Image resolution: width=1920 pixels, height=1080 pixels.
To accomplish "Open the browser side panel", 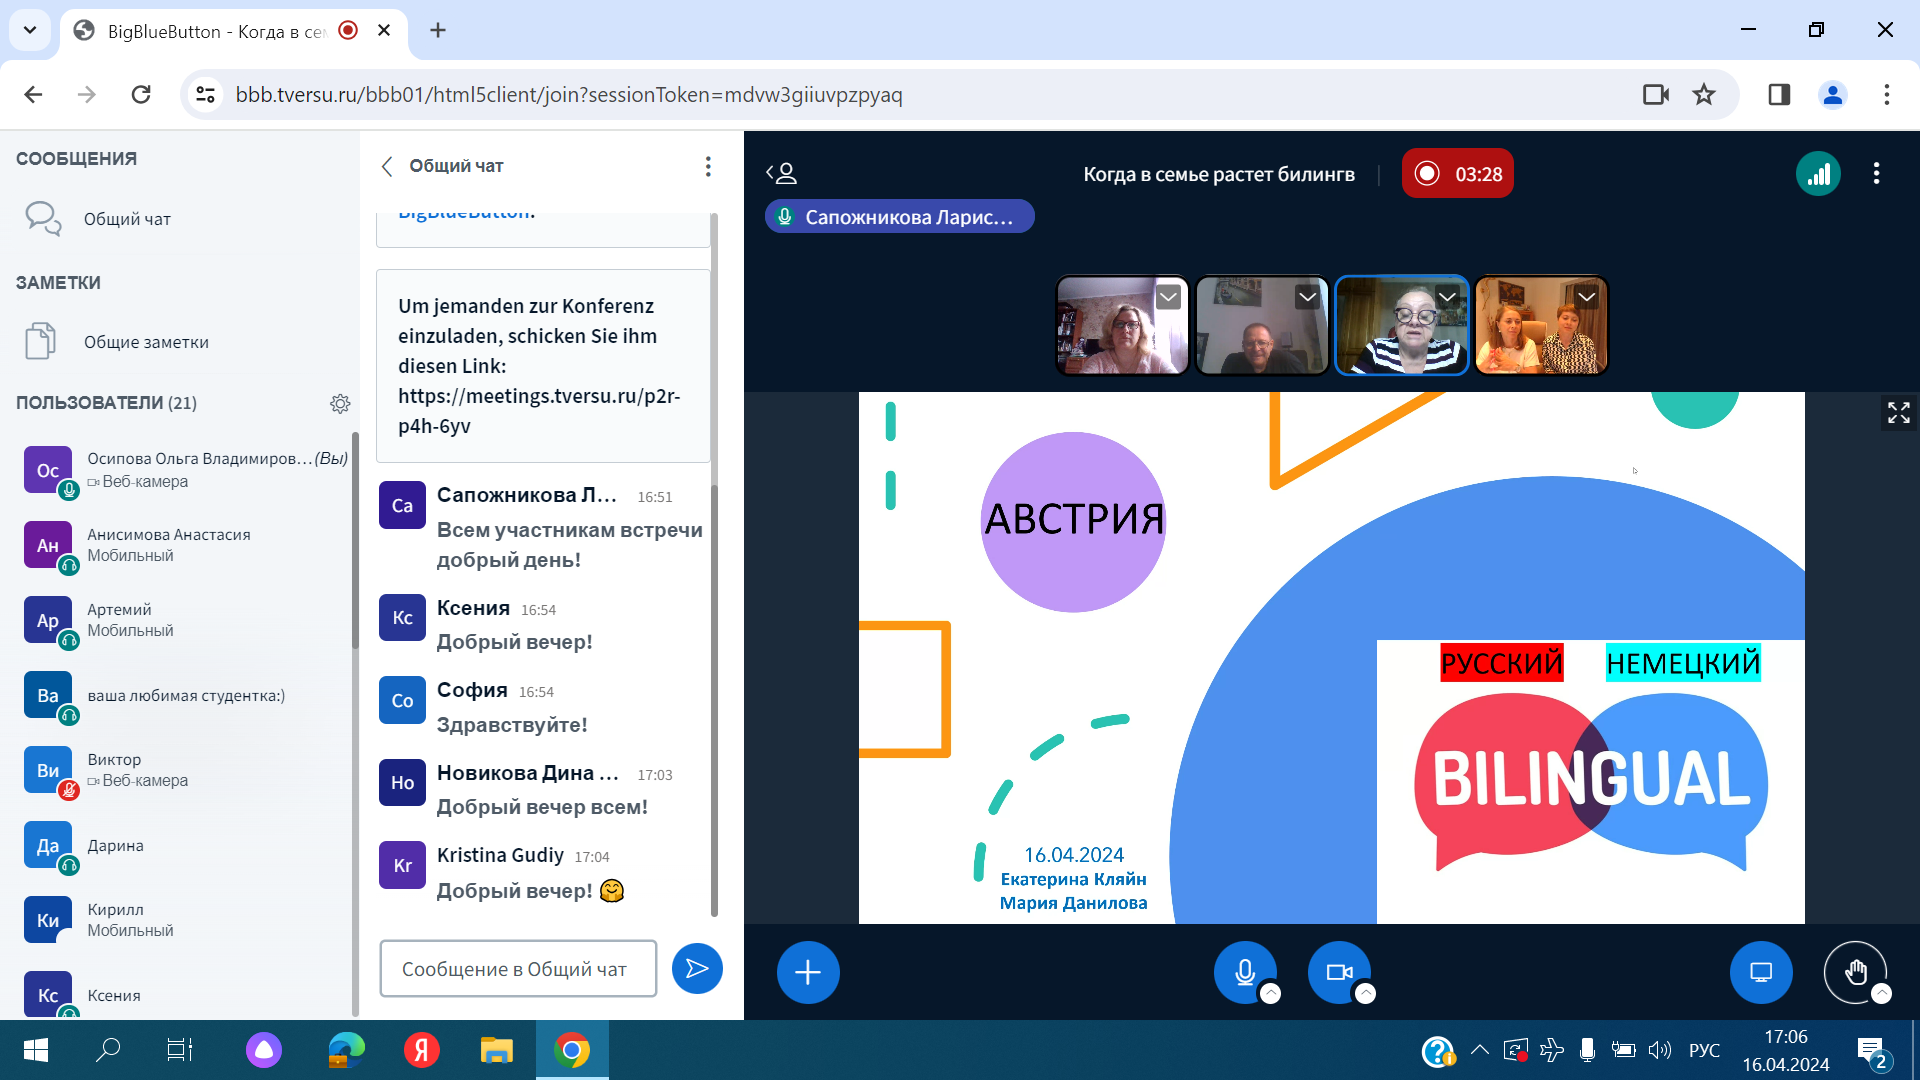I will (x=1779, y=95).
